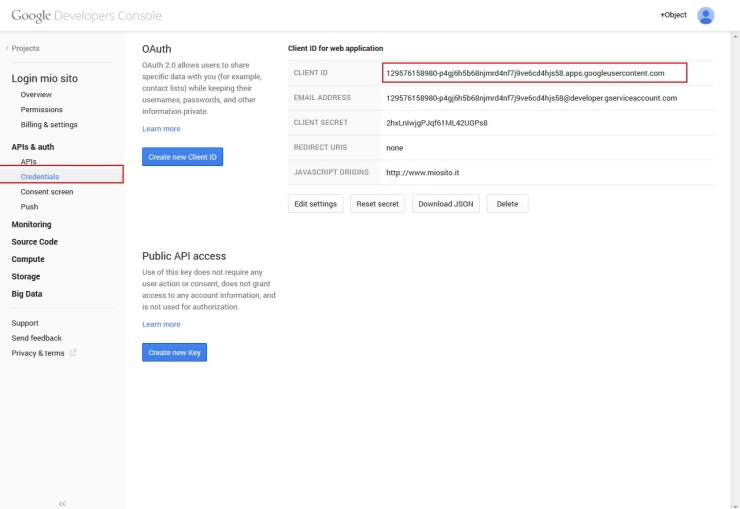740x509 pixels.
Task: Click the external link icon beside Privacy & terms
Action: pos(73,353)
